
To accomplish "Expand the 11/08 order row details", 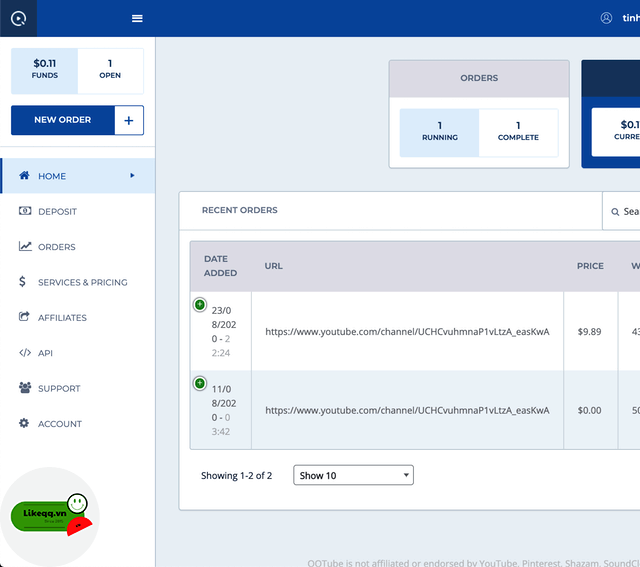I will (200, 383).
